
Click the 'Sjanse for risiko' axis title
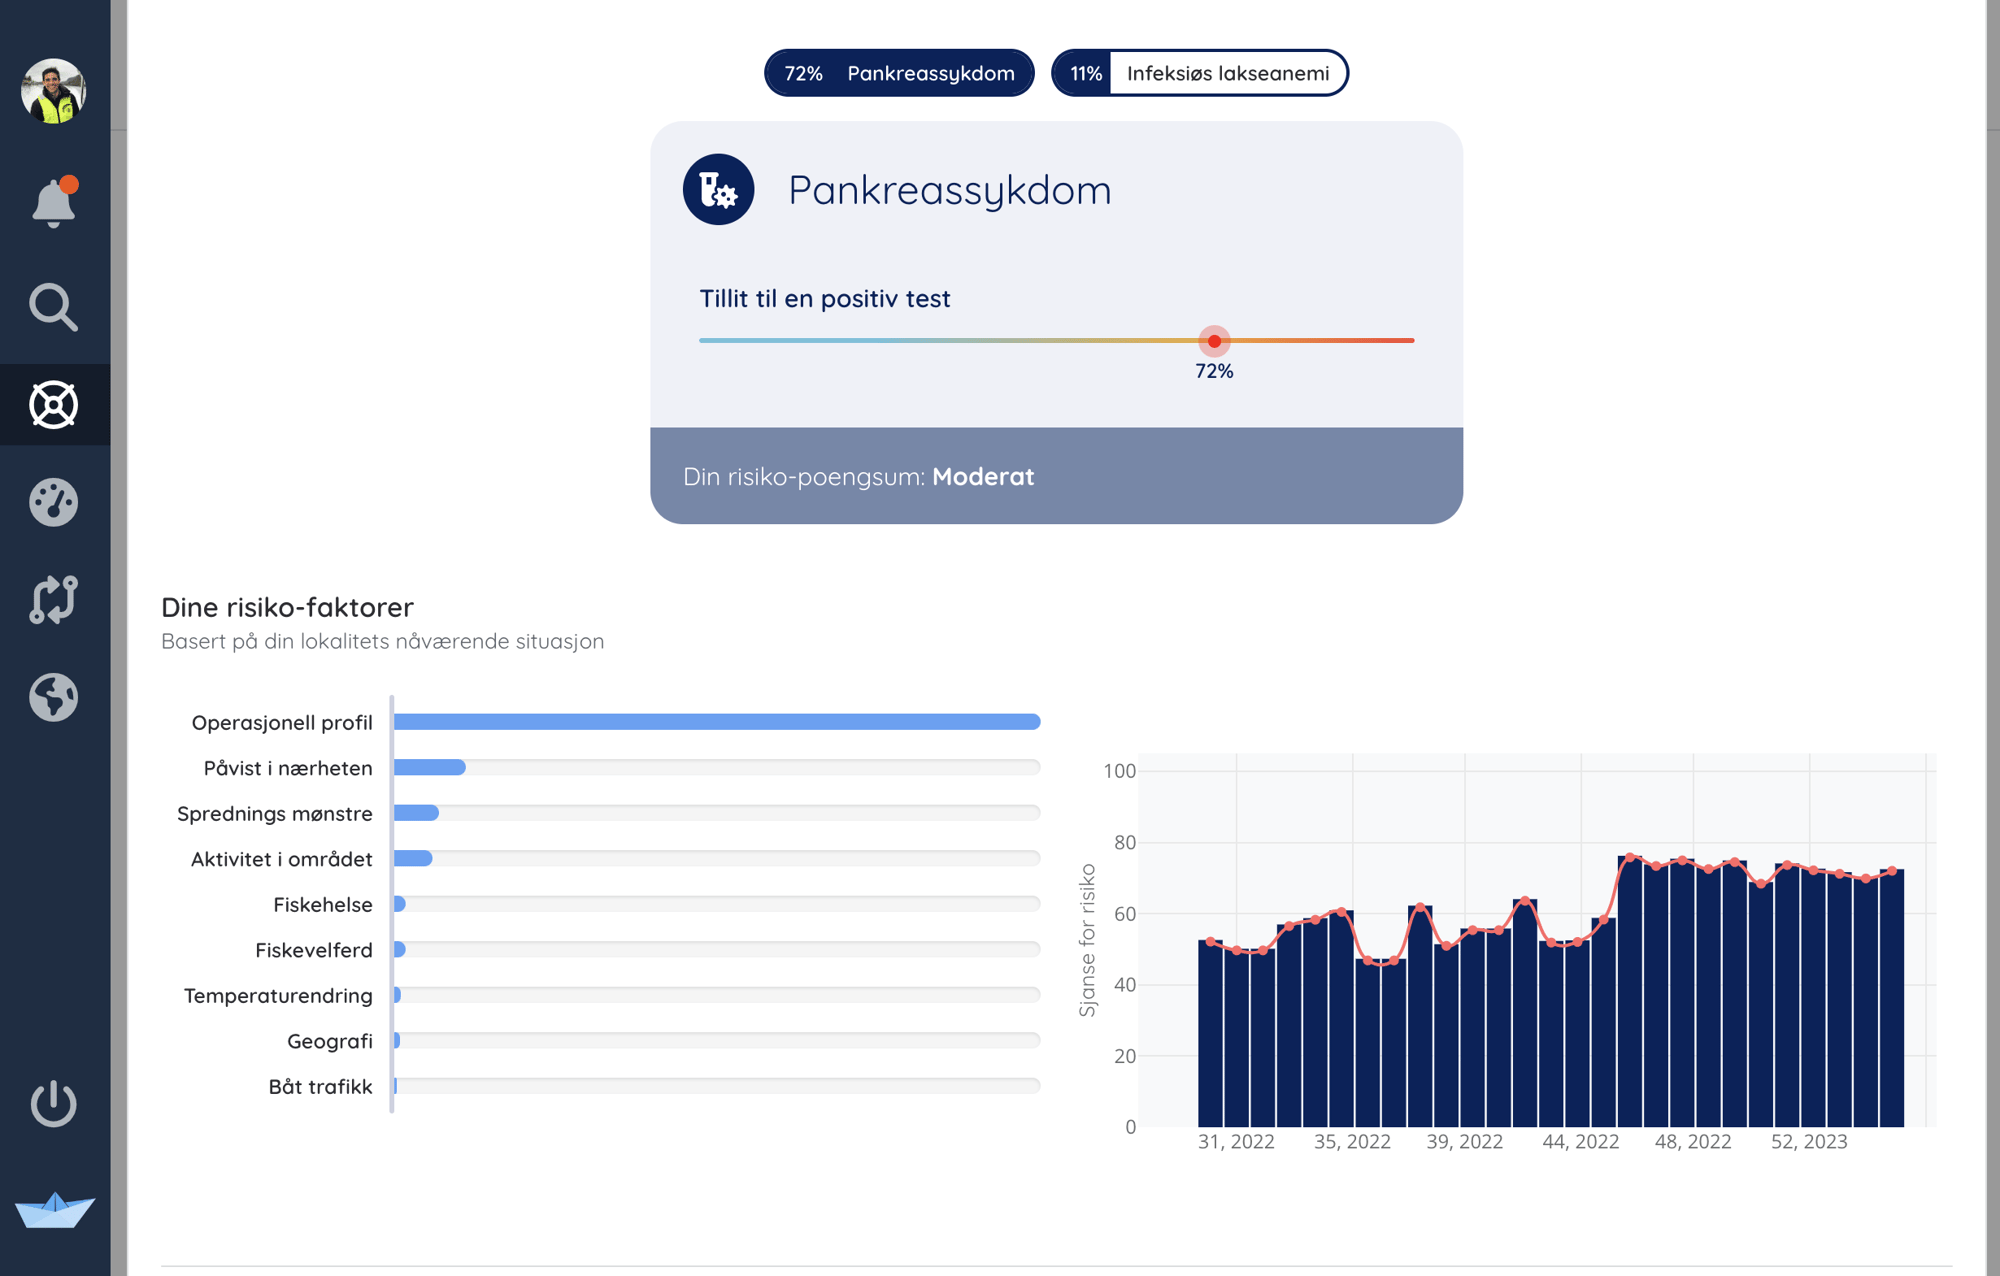[x=1087, y=941]
